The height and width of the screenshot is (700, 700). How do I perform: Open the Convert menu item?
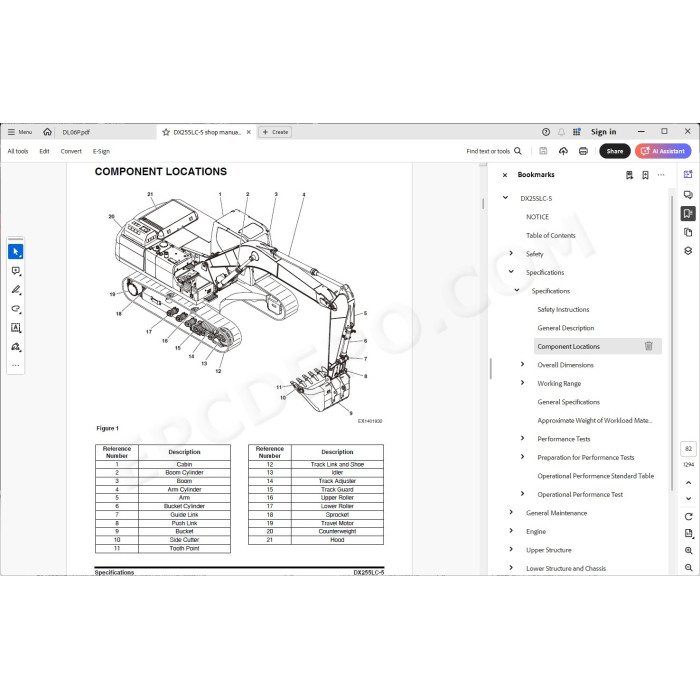point(71,151)
